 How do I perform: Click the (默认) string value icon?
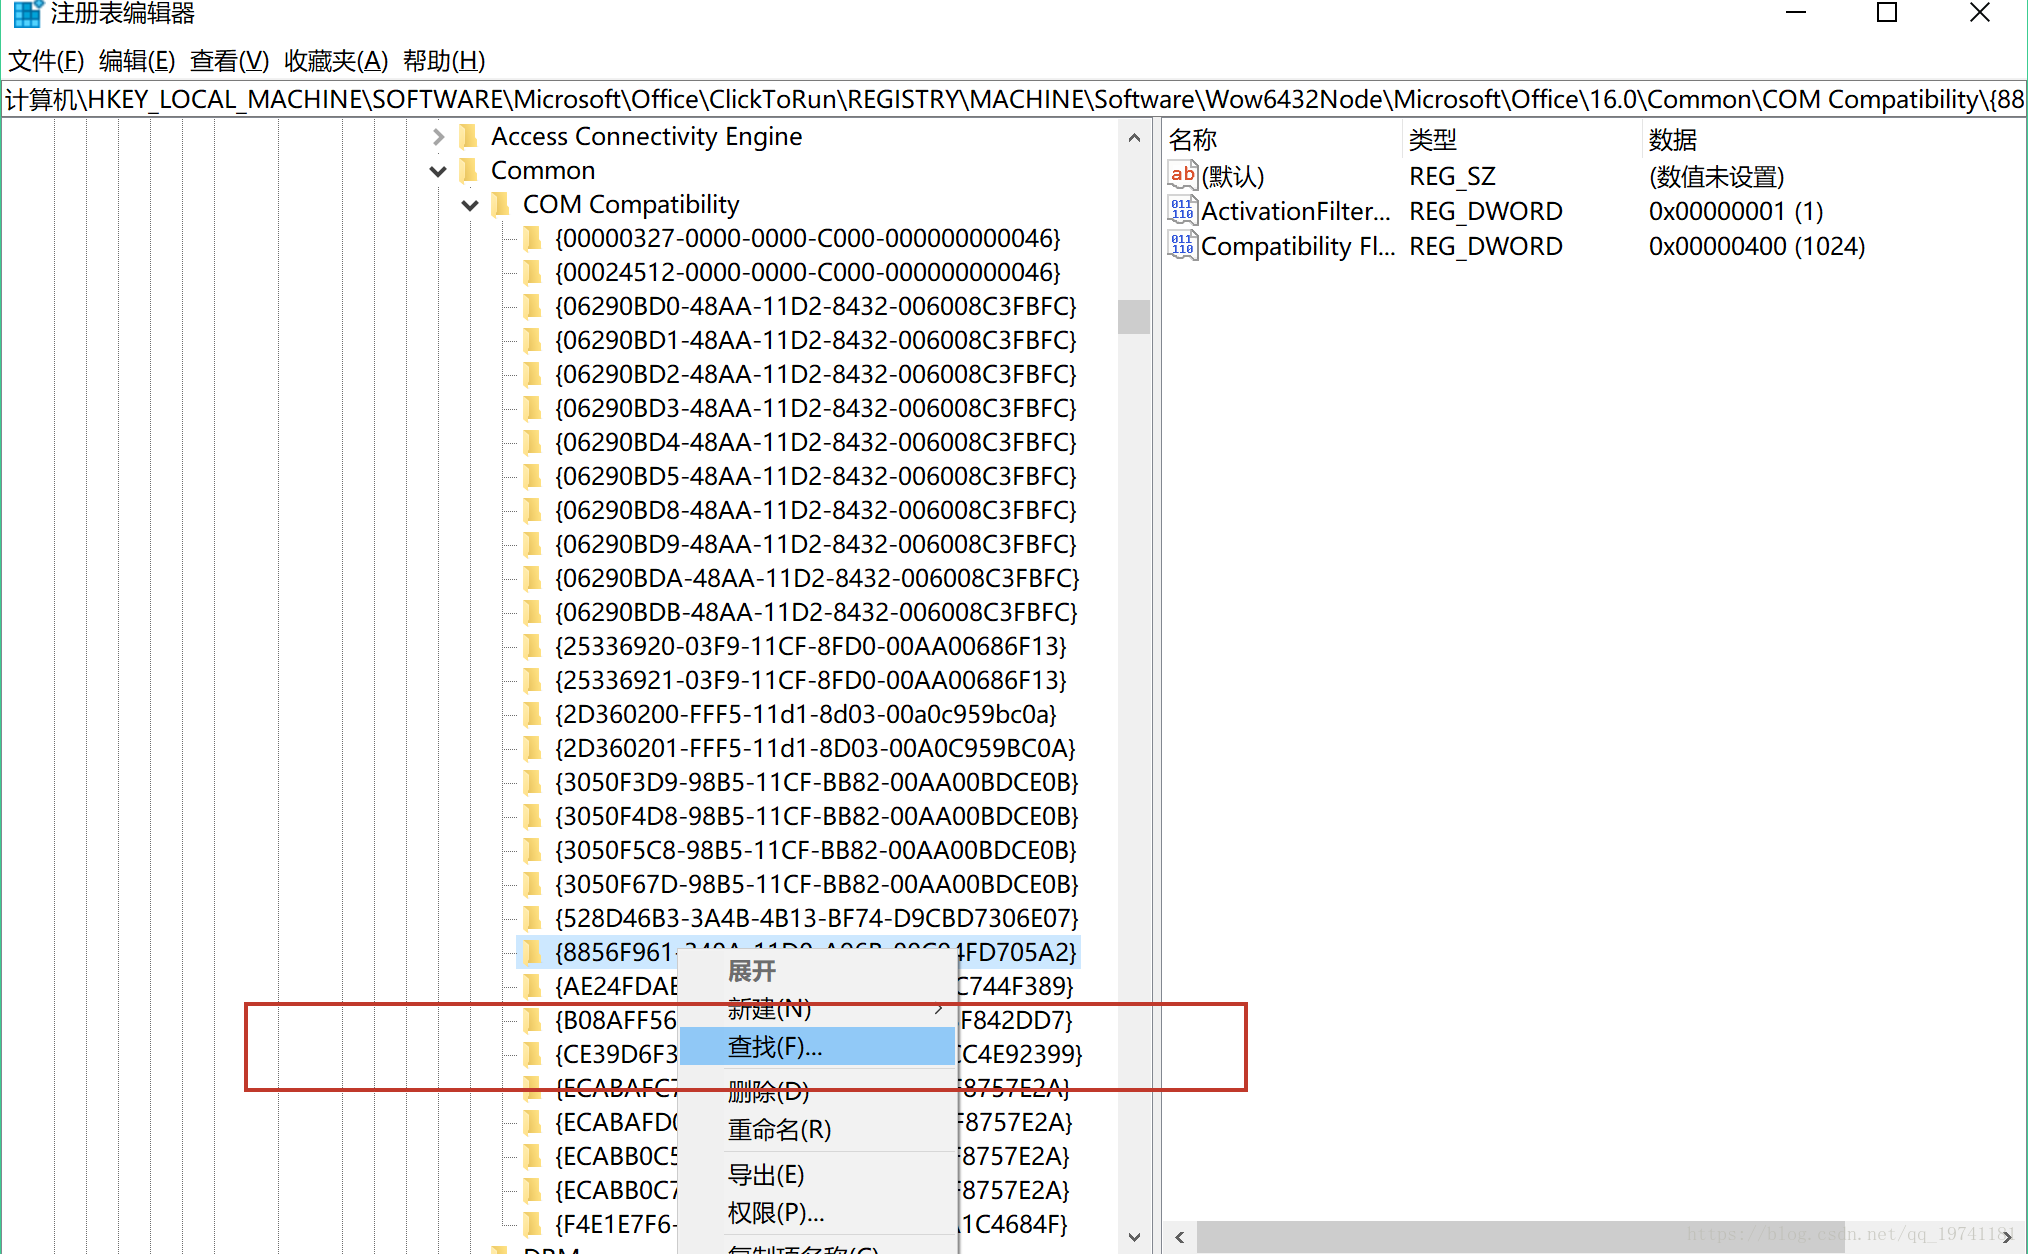click(x=1182, y=175)
